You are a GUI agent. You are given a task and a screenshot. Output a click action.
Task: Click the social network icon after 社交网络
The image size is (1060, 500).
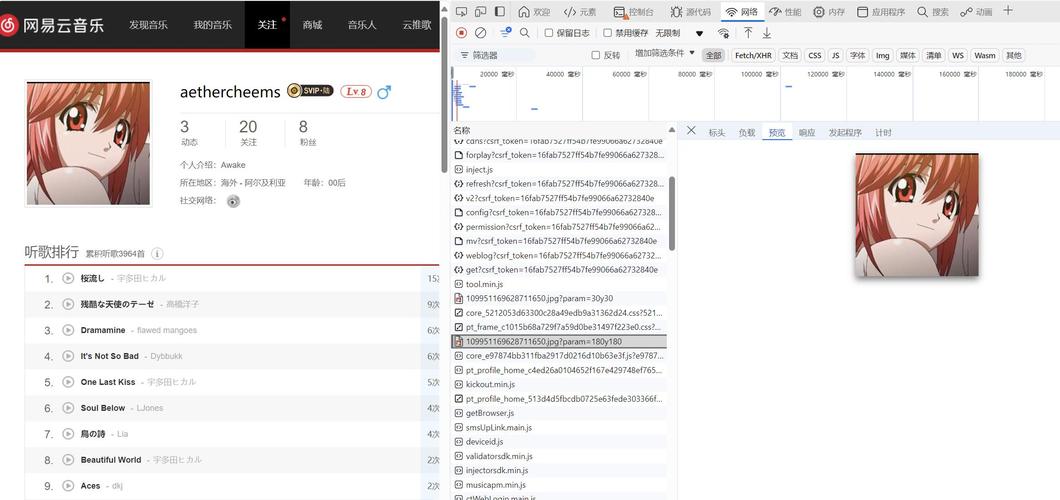233,201
